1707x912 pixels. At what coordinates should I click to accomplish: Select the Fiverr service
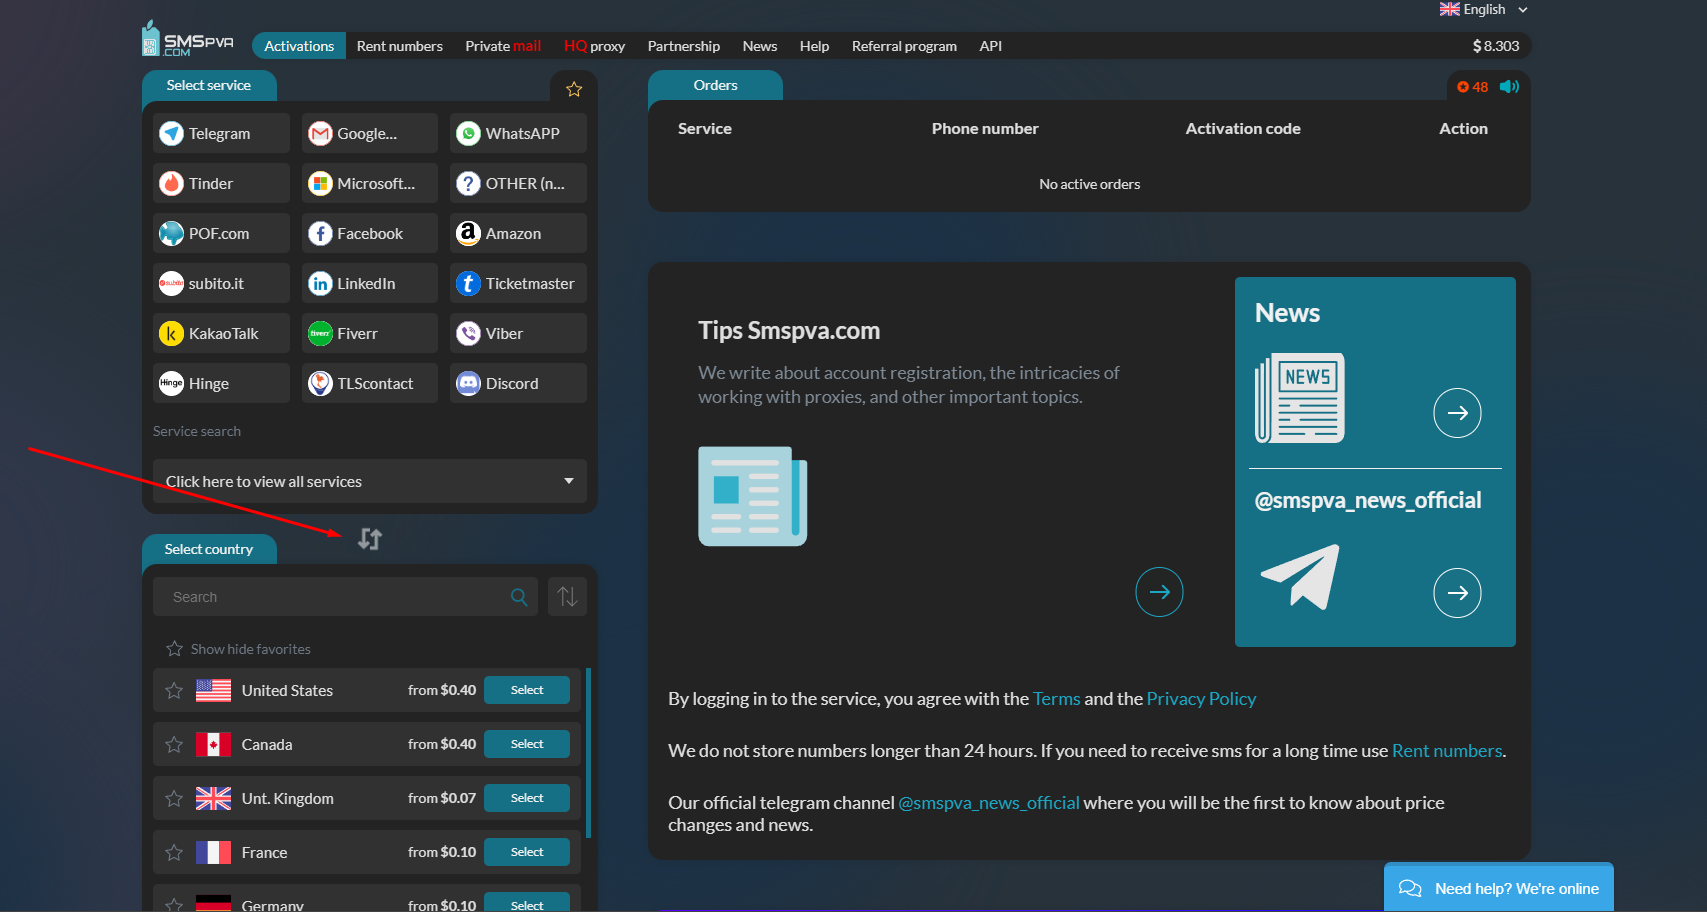click(370, 333)
